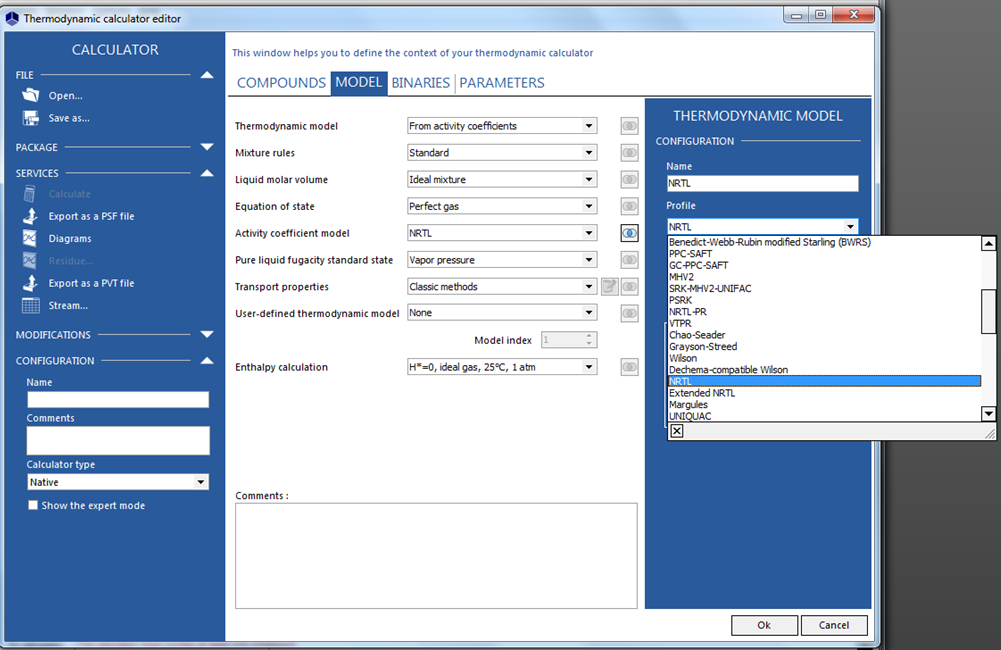
Task: Increase the Model index stepper
Action: pyautogui.click(x=589, y=336)
